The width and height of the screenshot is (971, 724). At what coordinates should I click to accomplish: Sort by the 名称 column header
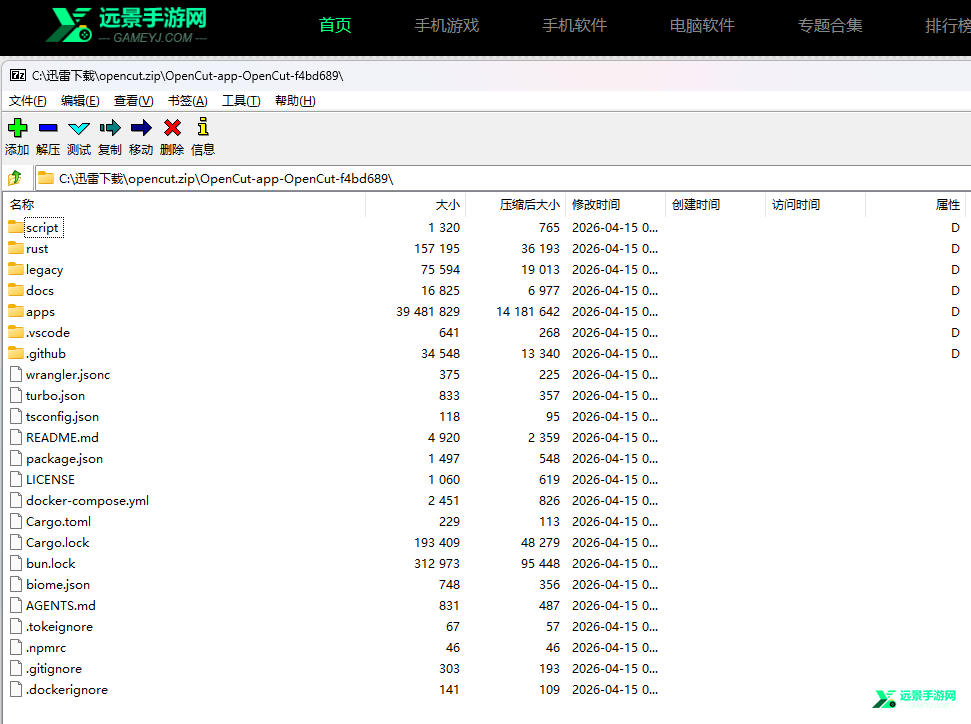click(186, 204)
